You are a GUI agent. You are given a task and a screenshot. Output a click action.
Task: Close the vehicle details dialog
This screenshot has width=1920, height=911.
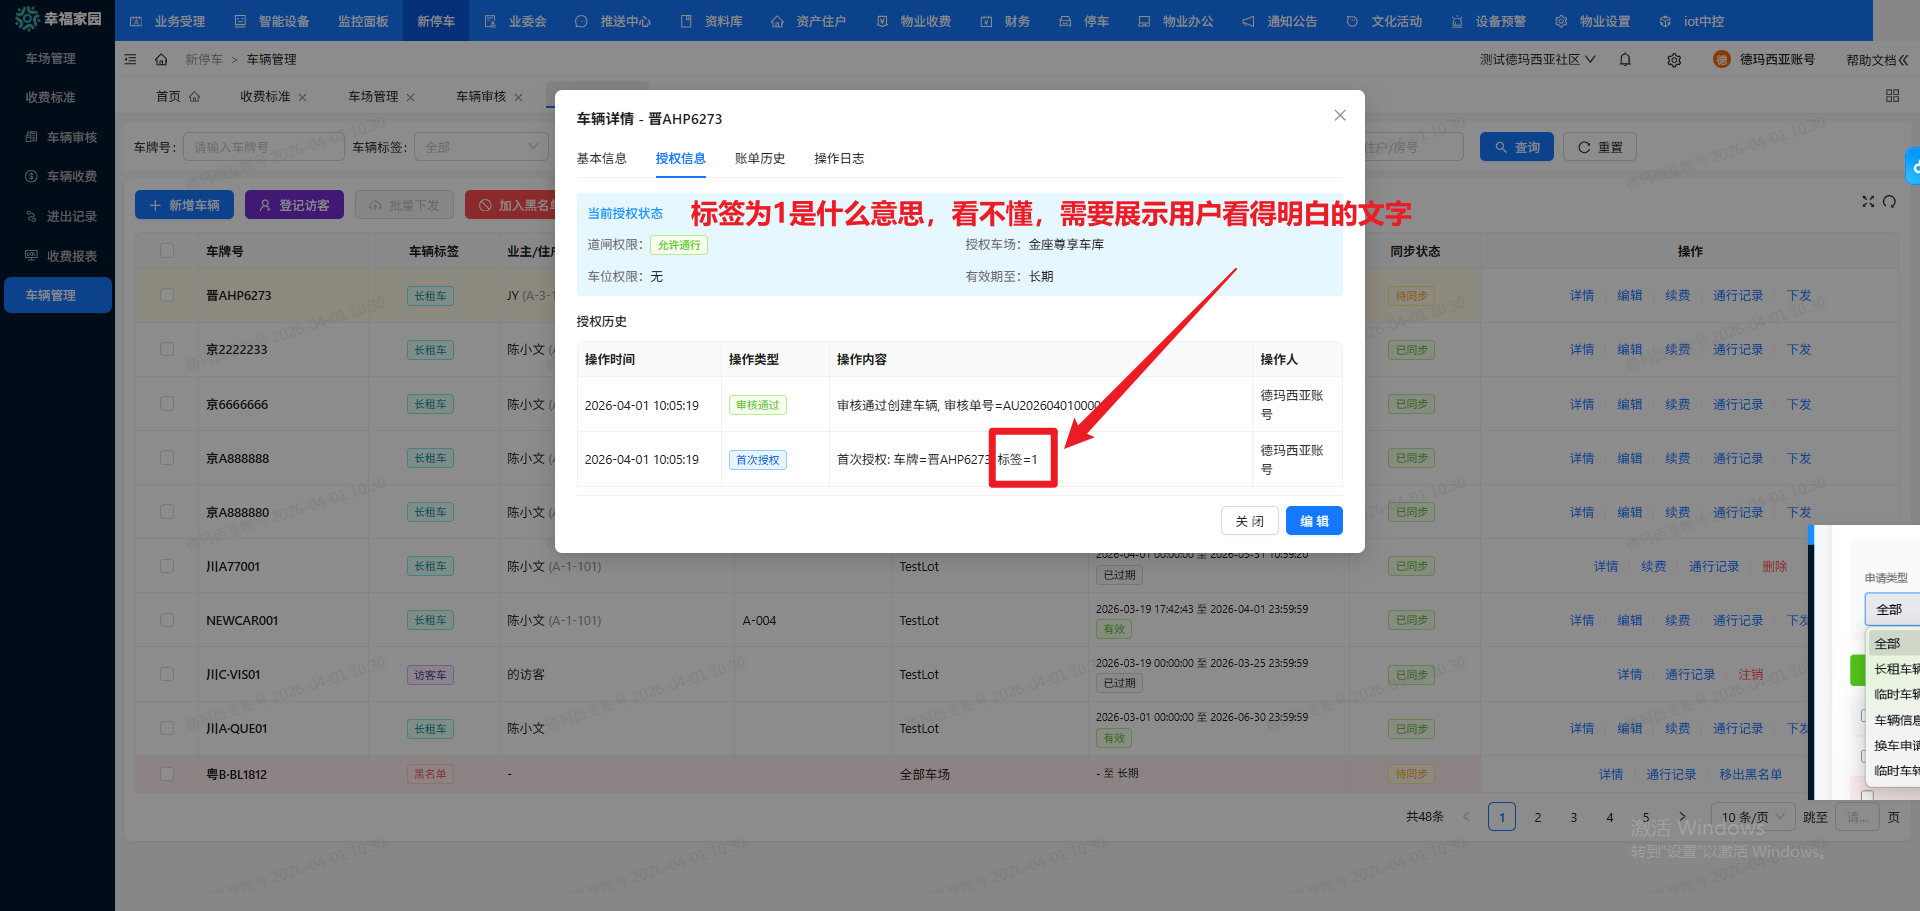(x=1340, y=116)
